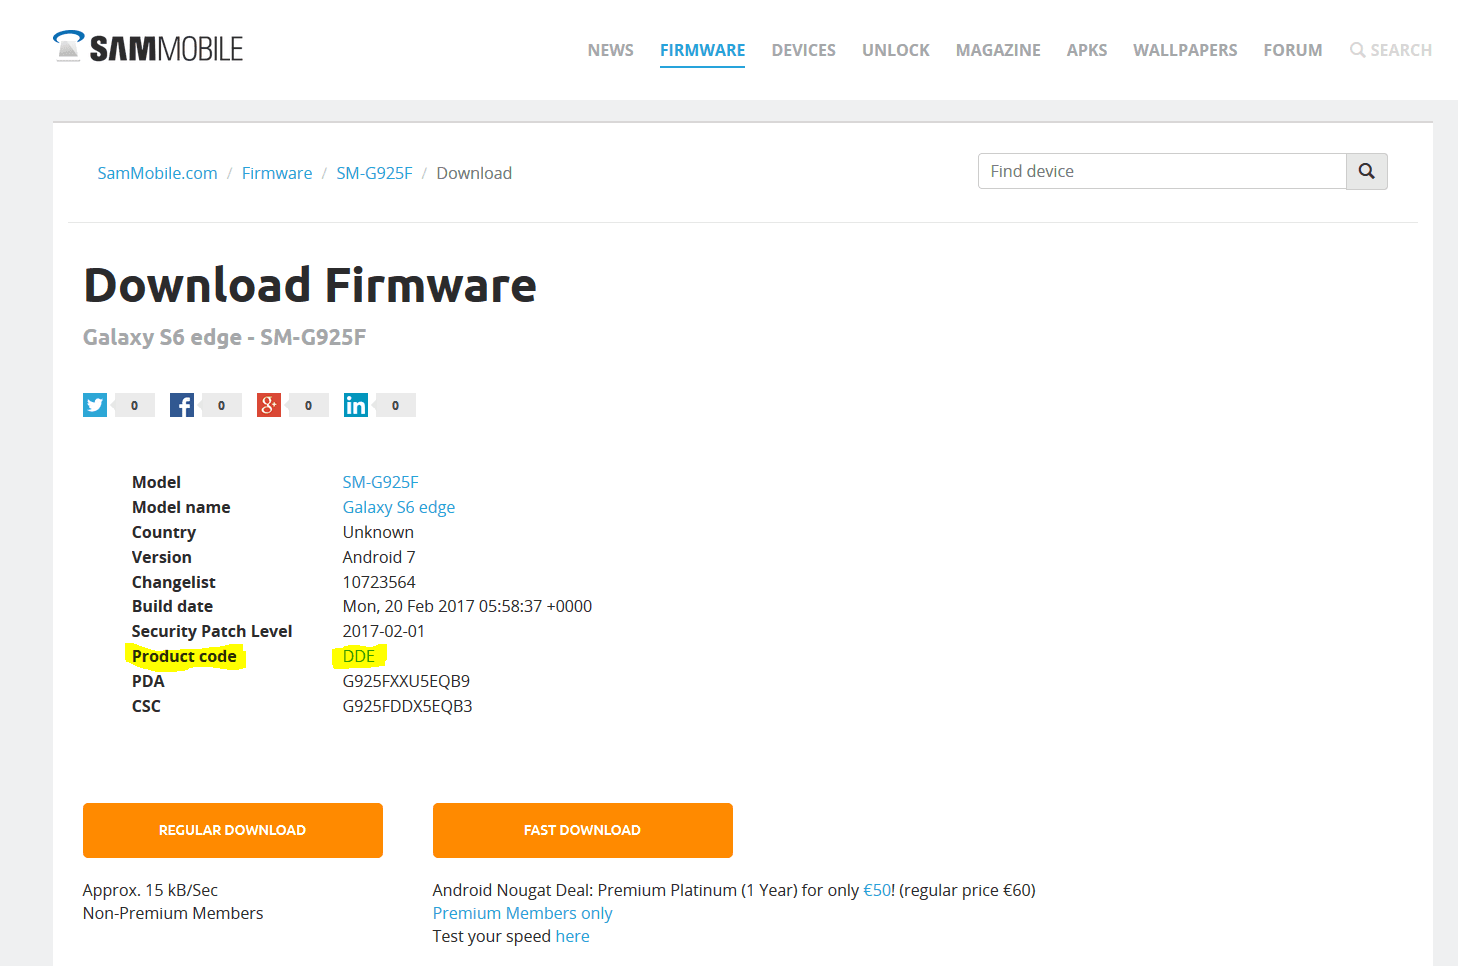Click the 'Approx. 15 kB/Sec' text
The height and width of the screenshot is (966, 1458).
pyautogui.click(x=150, y=890)
